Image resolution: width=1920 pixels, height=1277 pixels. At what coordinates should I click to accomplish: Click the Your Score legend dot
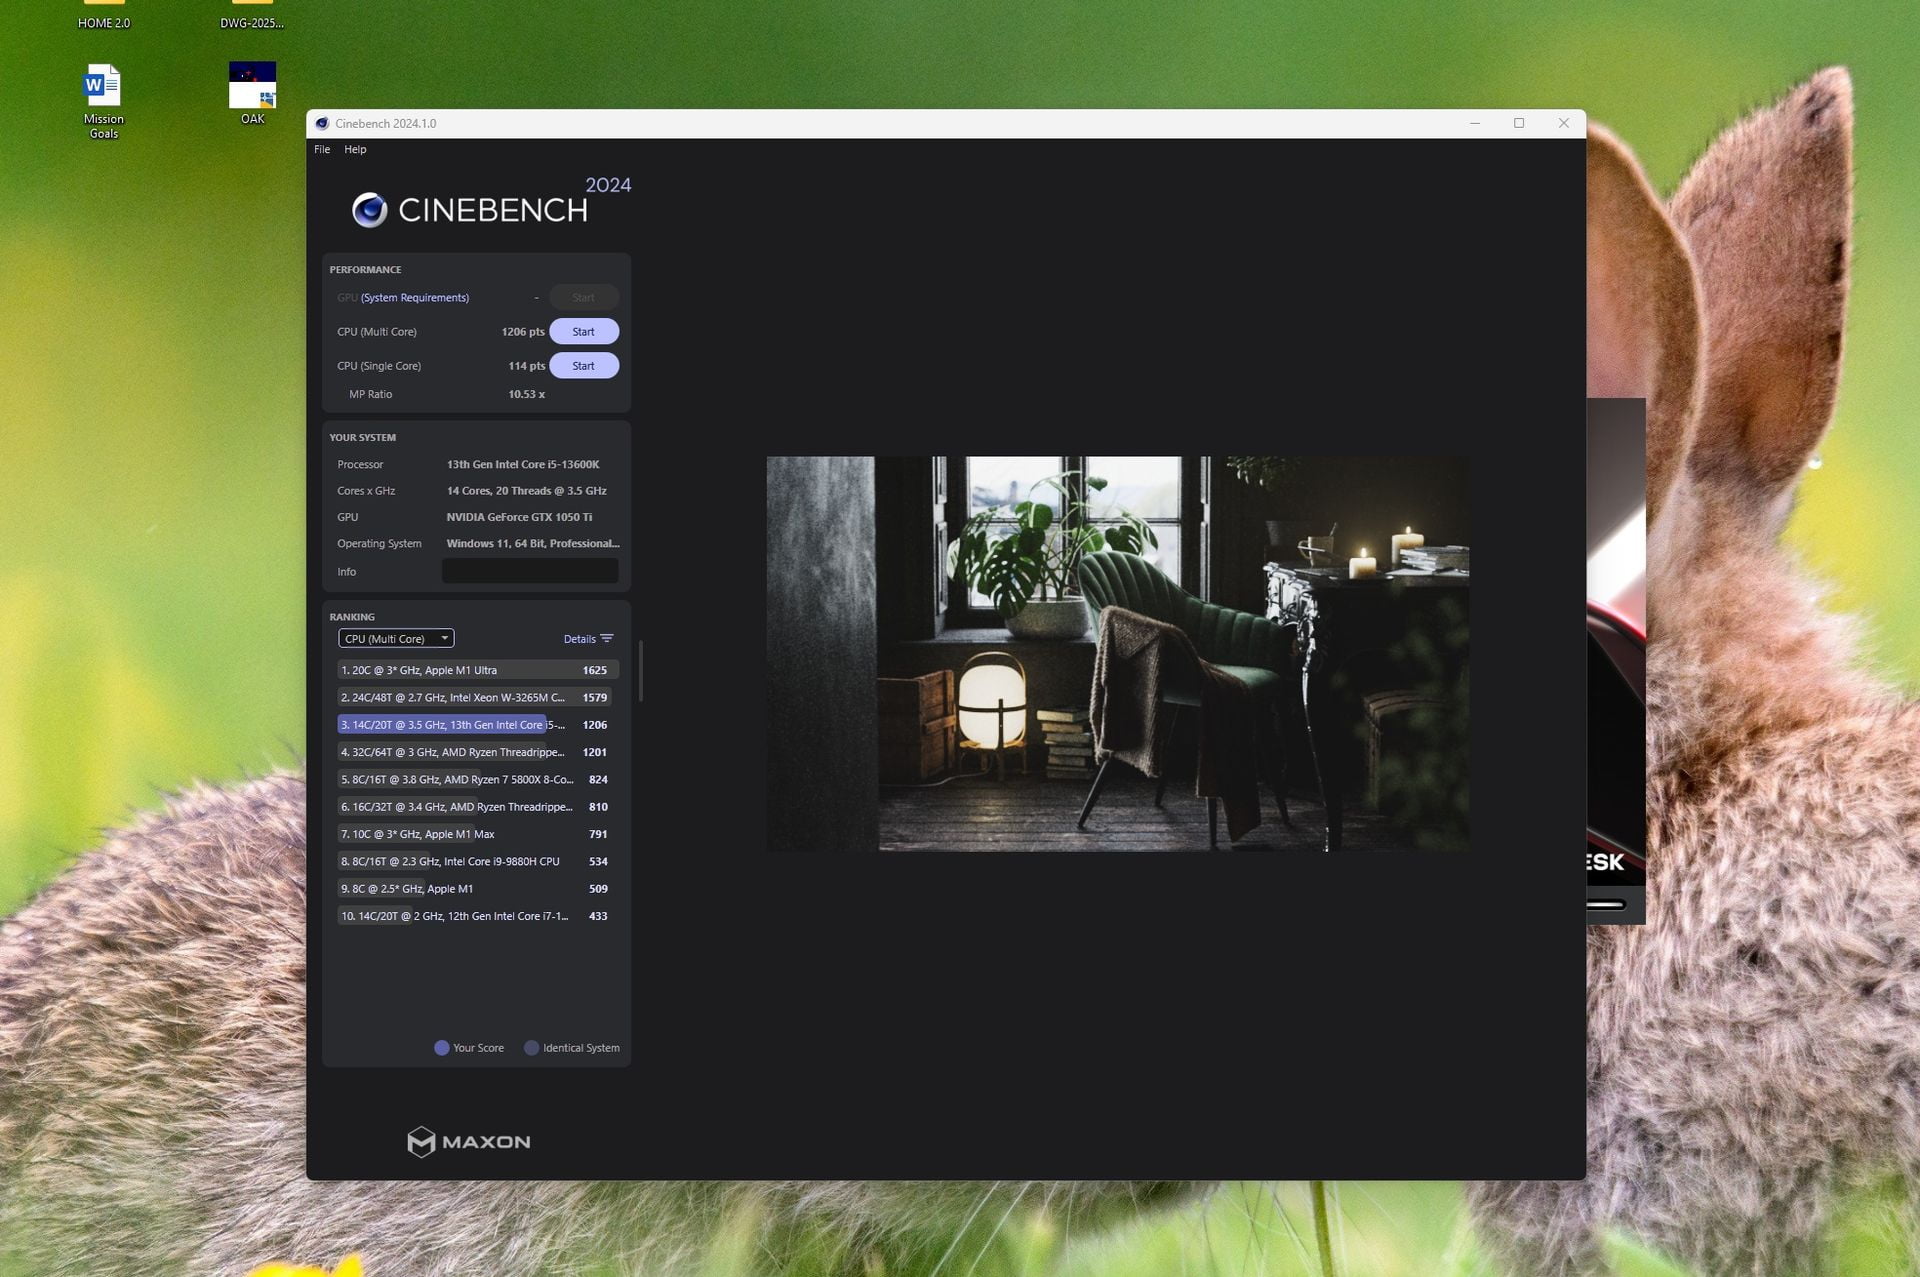(x=442, y=1048)
